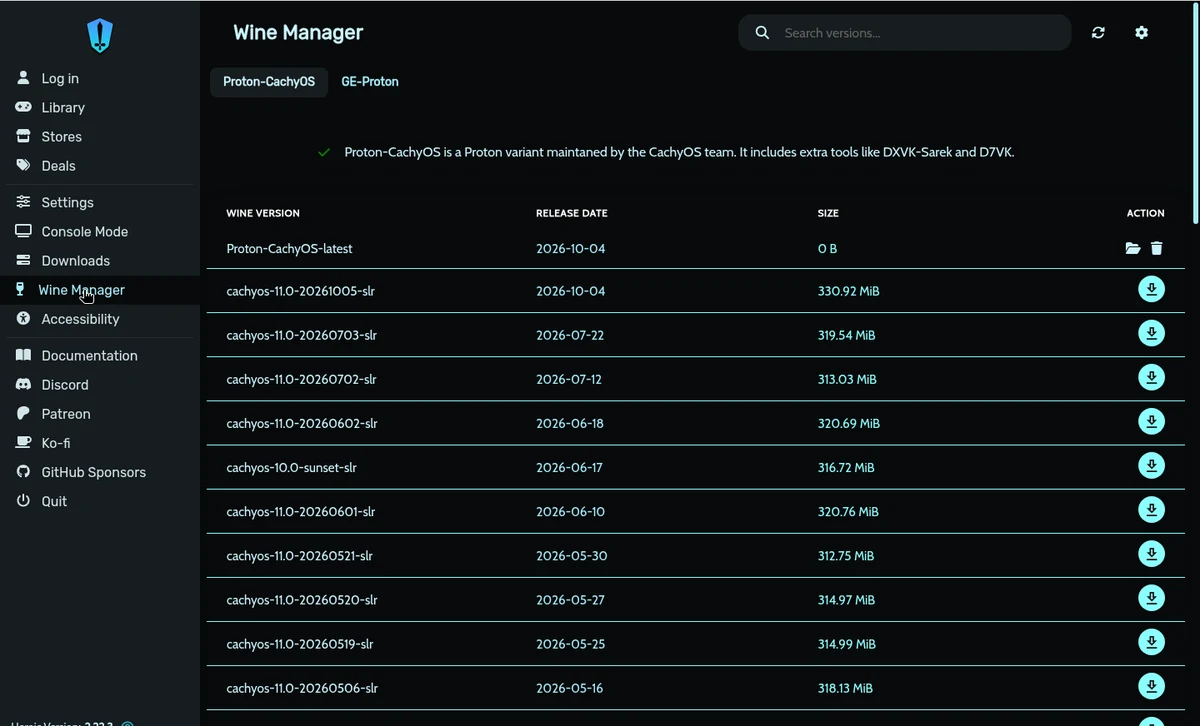Click the 318.13 MiB size value
This screenshot has height=726, width=1200.
845,688
